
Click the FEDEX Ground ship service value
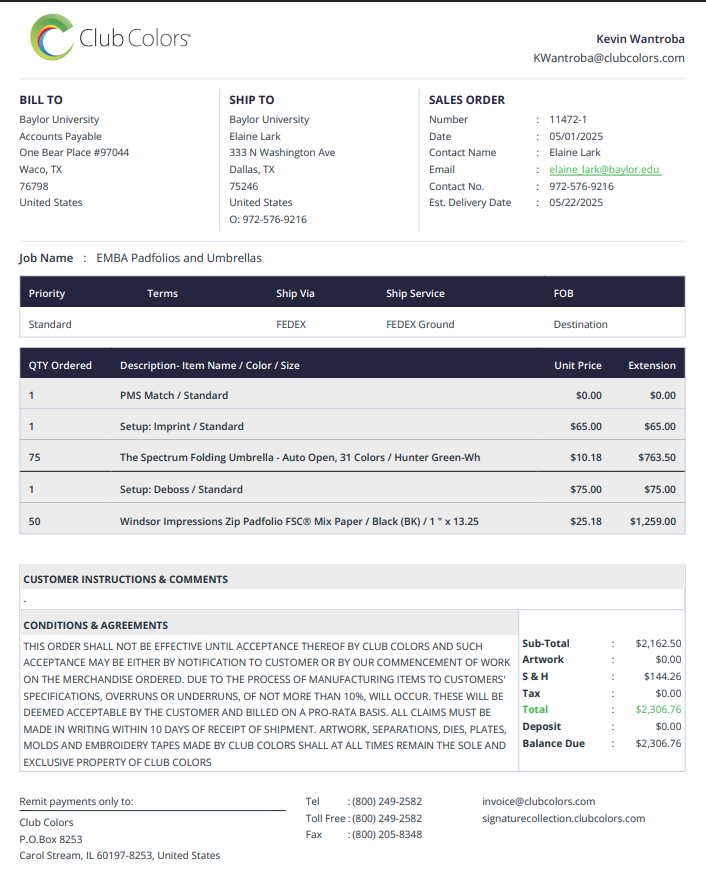click(420, 324)
